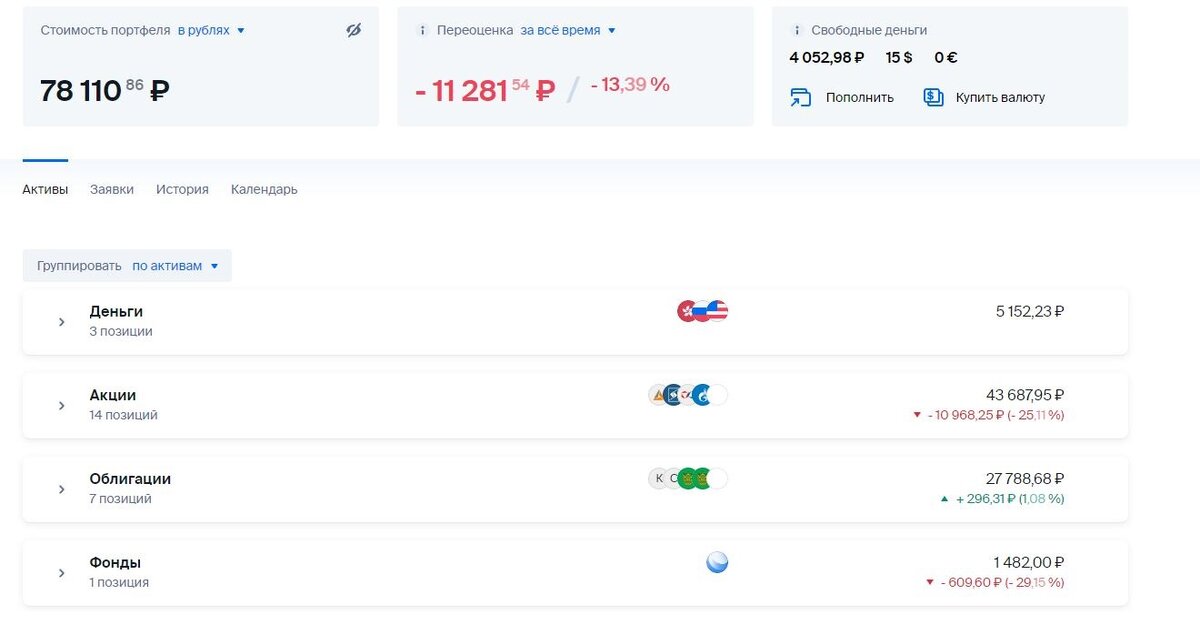
Task: Open the История tab
Action: pos(182,189)
